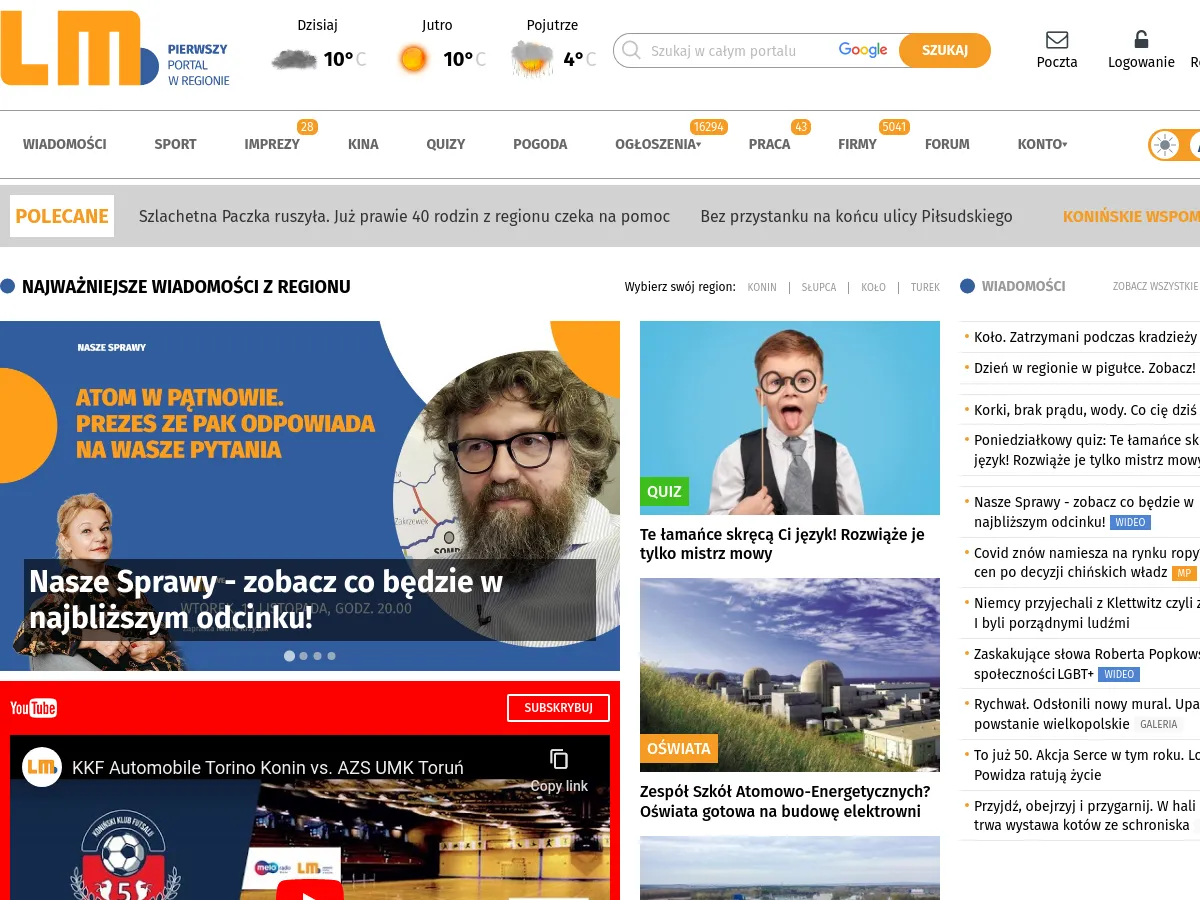Image resolution: width=1200 pixels, height=900 pixels.
Task: Click the Logowanie padlock icon
Action: [x=1140, y=39]
